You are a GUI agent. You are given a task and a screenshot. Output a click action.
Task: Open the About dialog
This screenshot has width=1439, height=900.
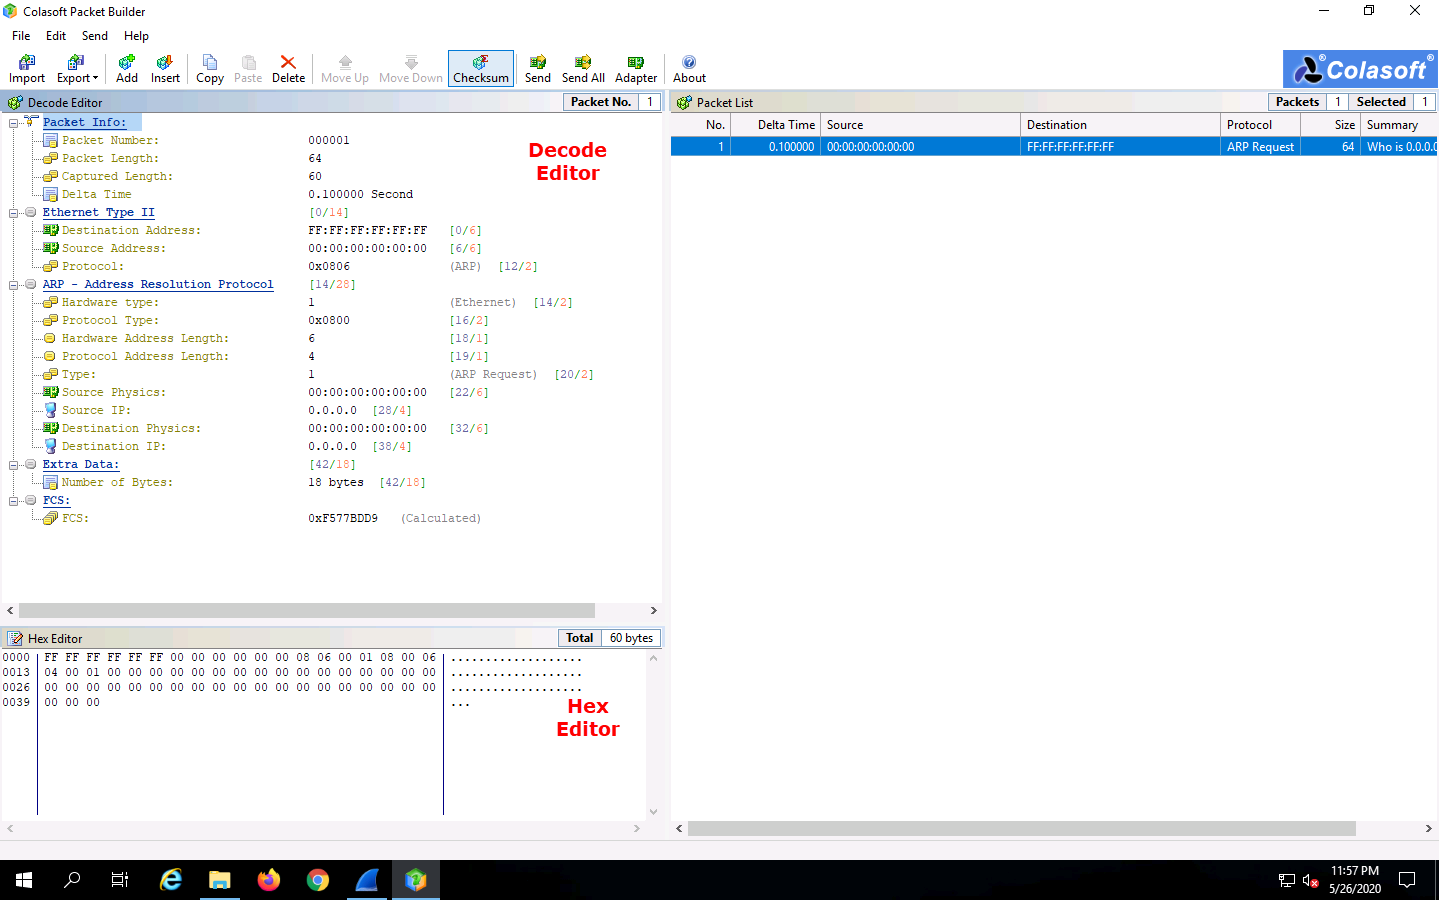coord(689,69)
